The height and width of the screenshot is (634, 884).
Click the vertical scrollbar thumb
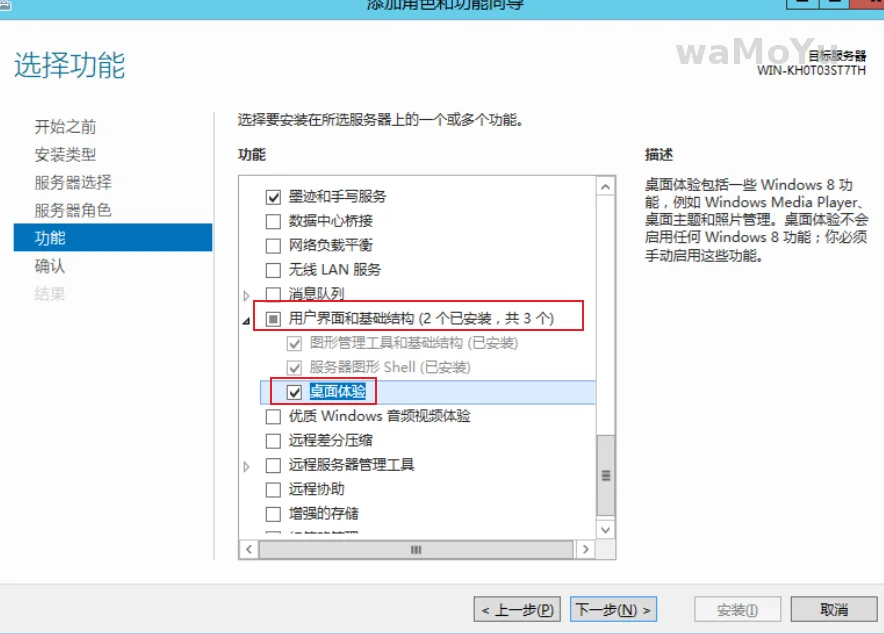(605, 475)
